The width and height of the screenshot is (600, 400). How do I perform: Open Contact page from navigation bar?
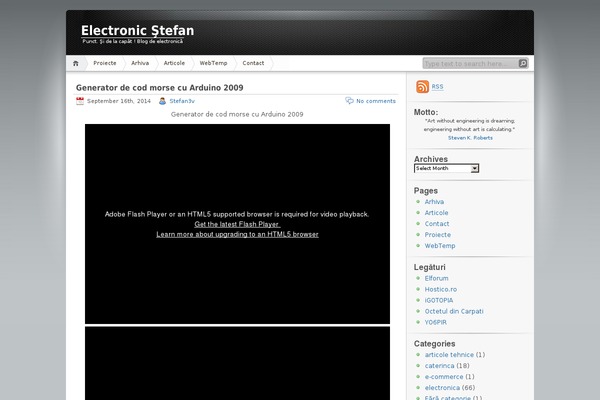click(253, 63)
